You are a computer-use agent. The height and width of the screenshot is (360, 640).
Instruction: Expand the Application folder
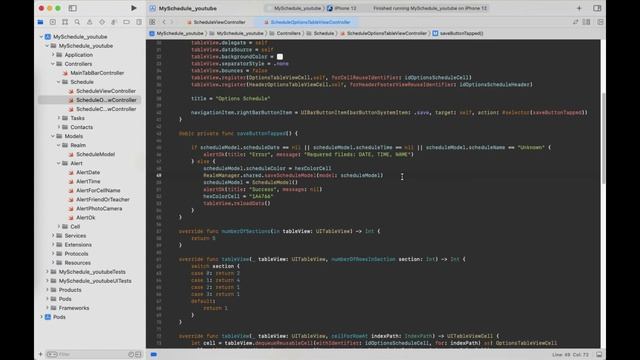coord(53,55)
